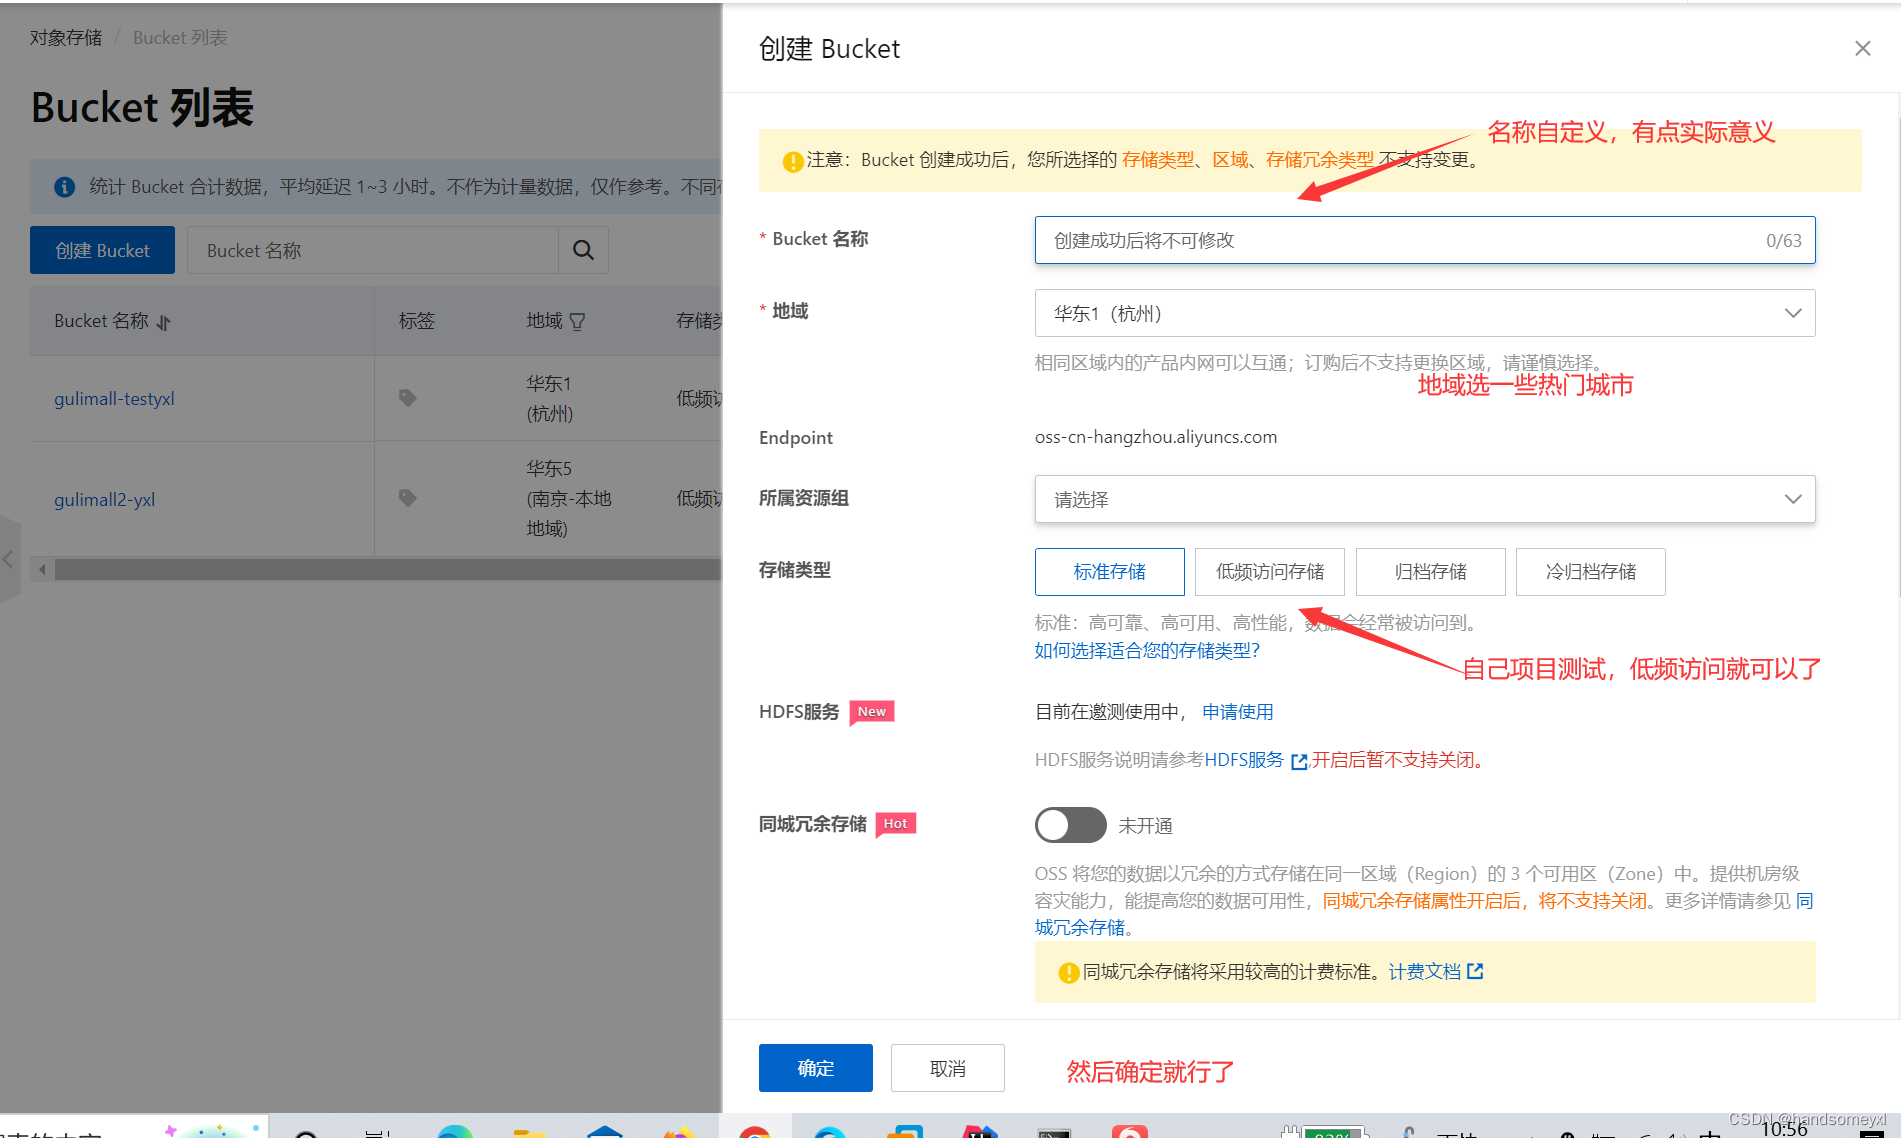Toggle the 同城冗余存储 switch
1901x1138 pixels.
(x=1070, y=825)
